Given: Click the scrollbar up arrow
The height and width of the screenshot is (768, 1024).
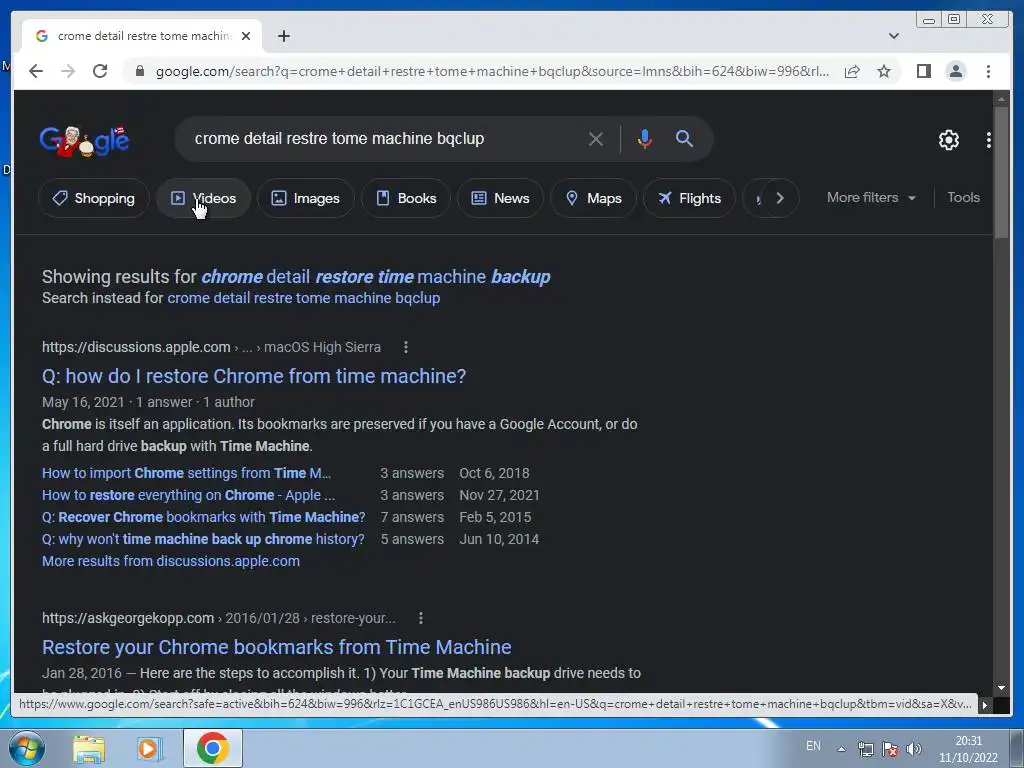Looking at the screenshot, I should pyautogui.click(x=1001, y=99).
